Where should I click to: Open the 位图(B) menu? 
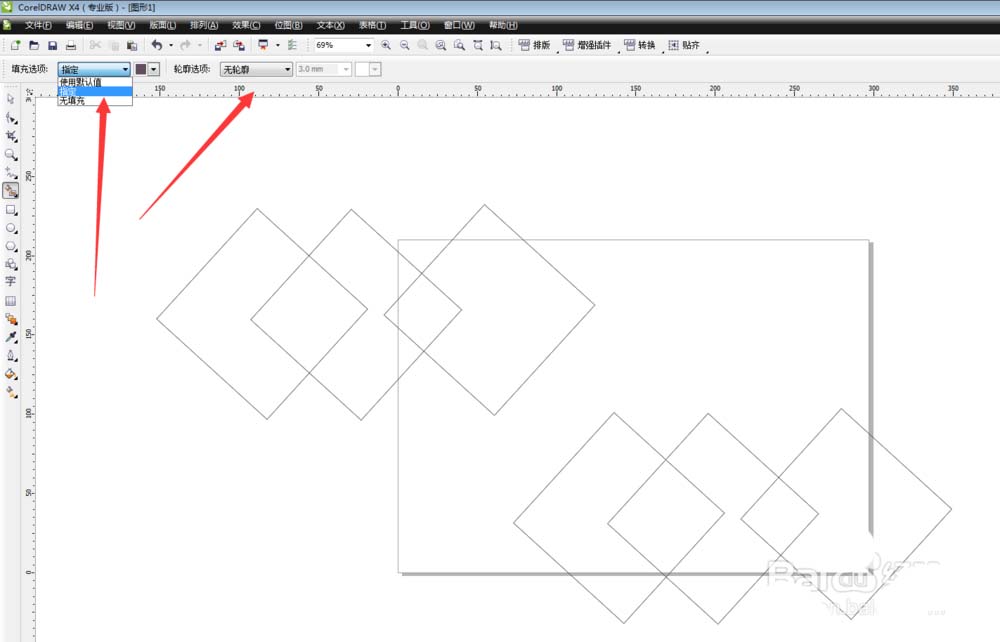coord(288,26)
